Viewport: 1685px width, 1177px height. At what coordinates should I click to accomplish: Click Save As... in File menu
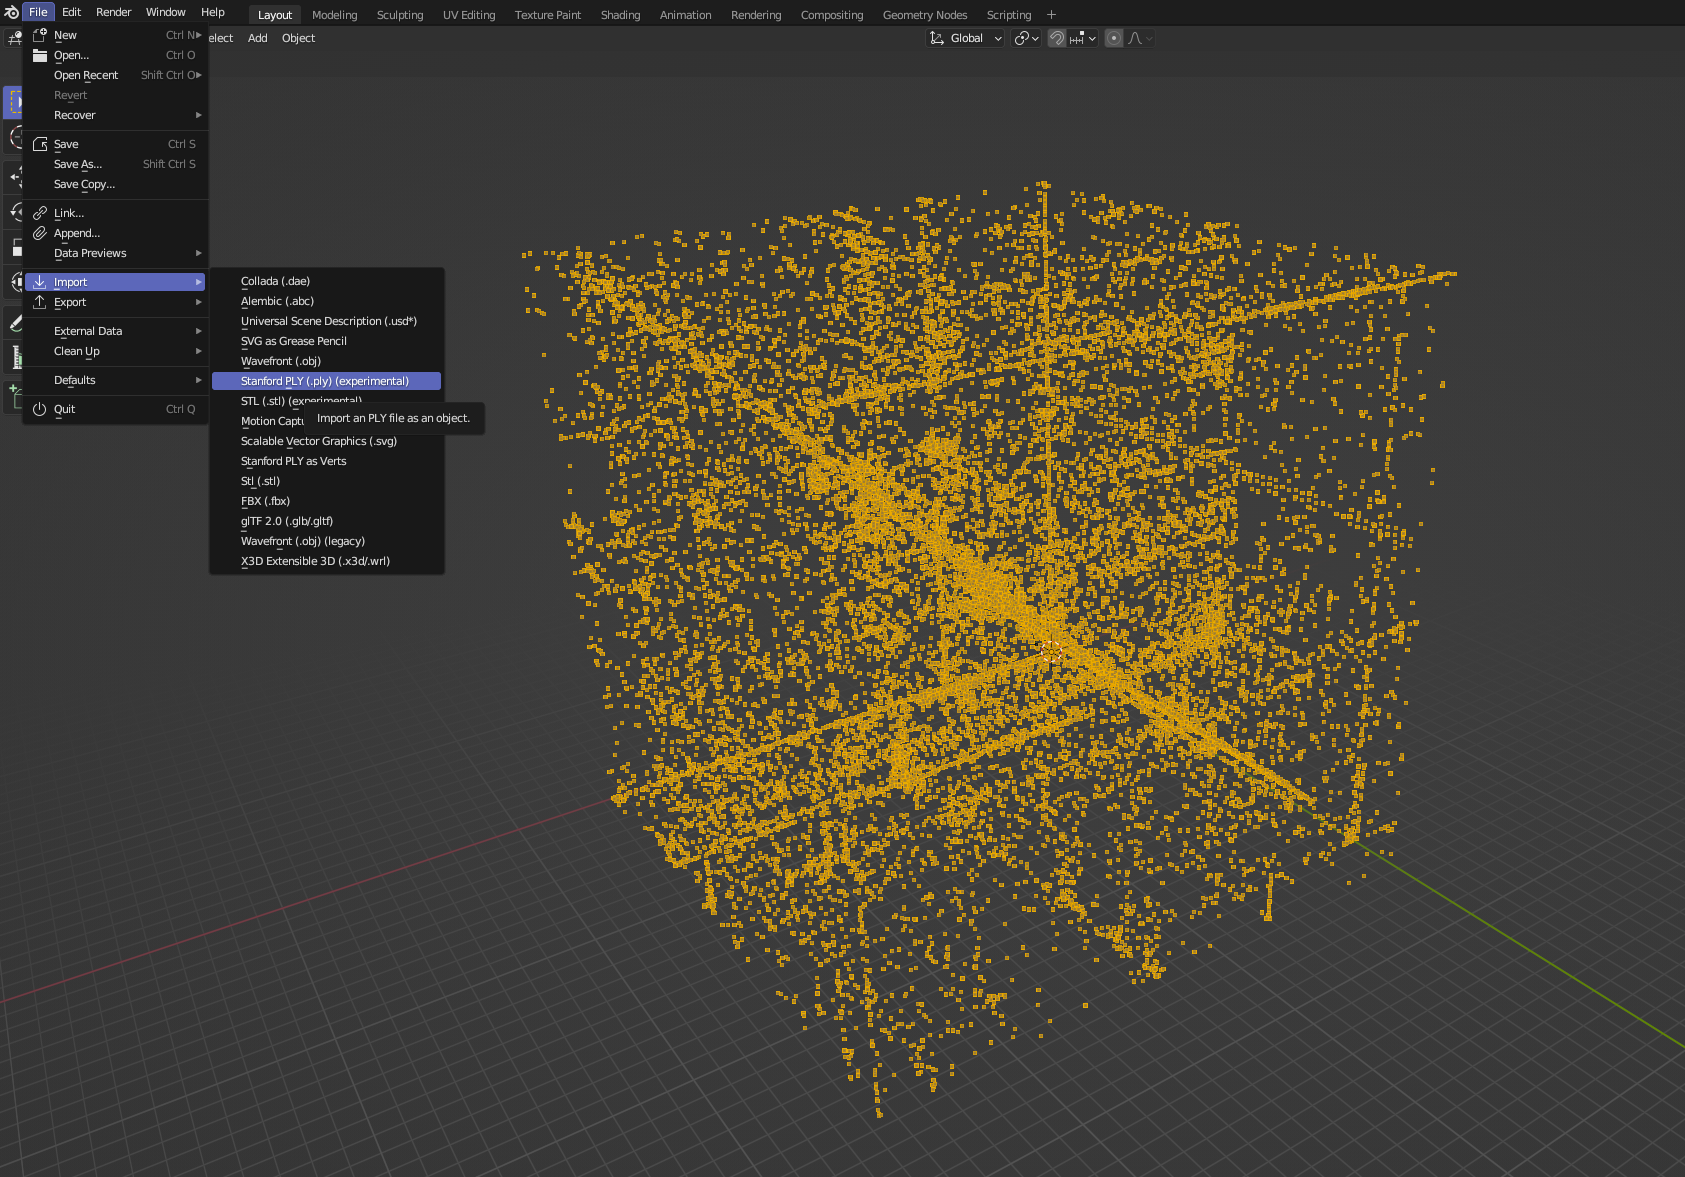coord(78,164)
